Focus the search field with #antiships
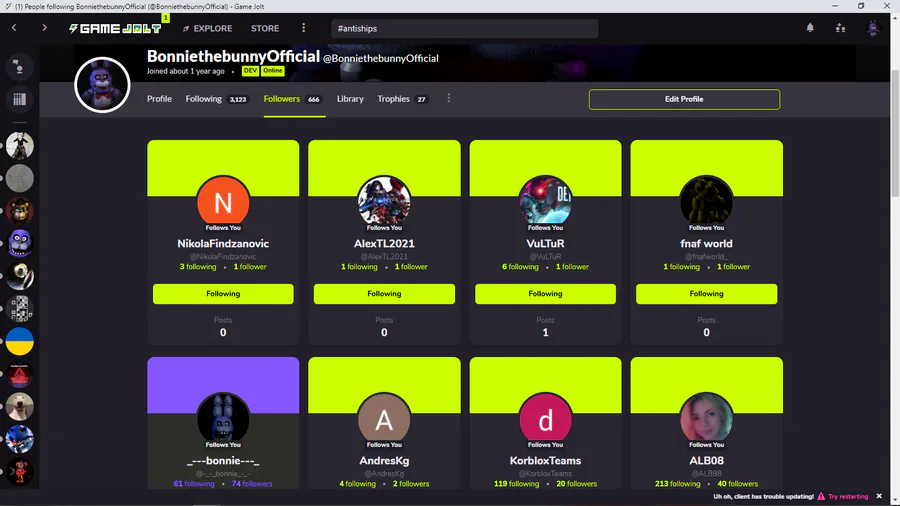Image resolution: width=900 pixels, height=506 pixels. click(464, 28)
